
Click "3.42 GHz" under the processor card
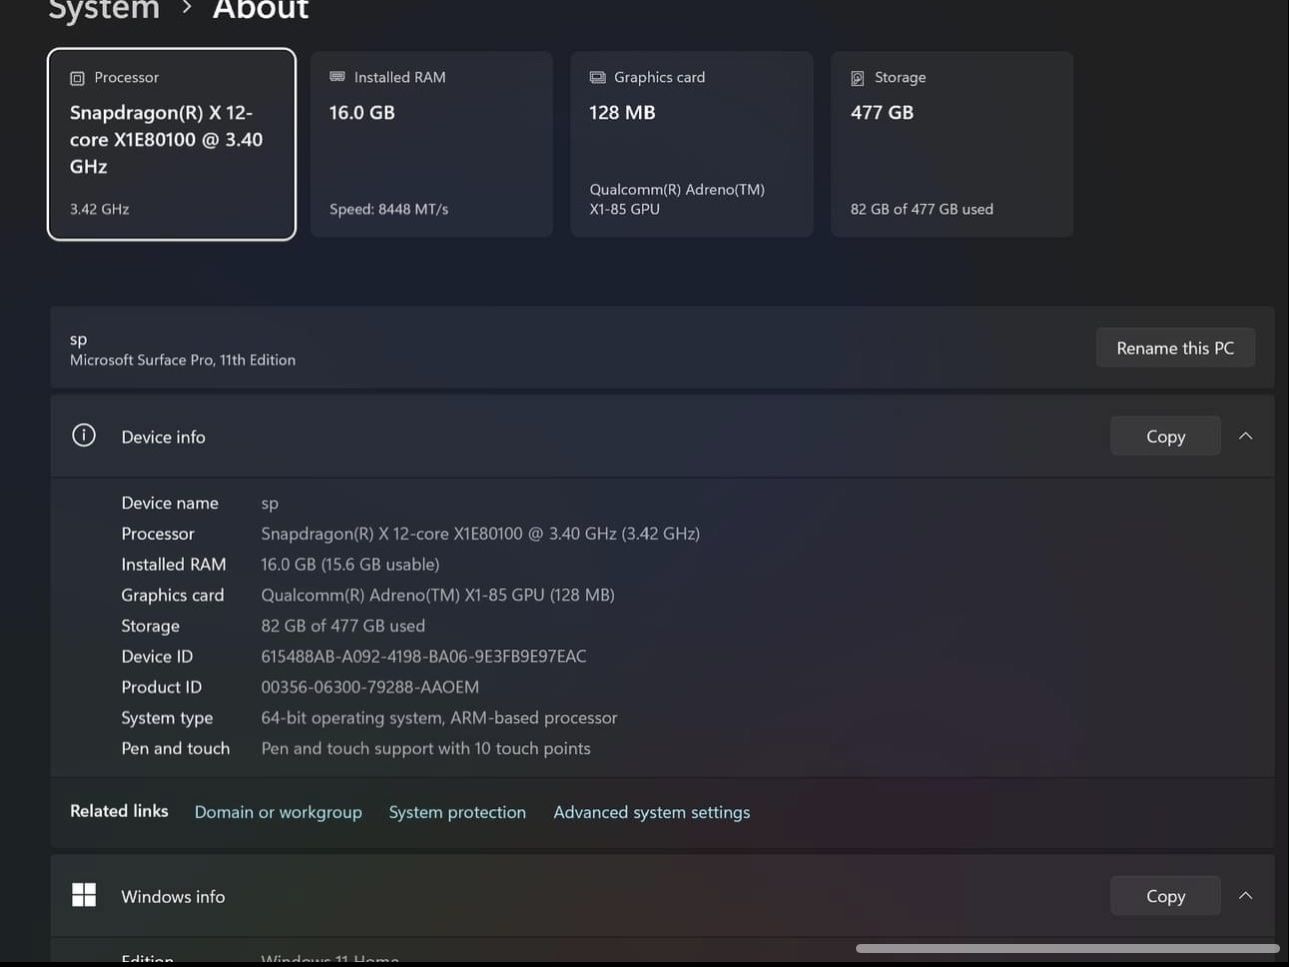pos(99,209)
